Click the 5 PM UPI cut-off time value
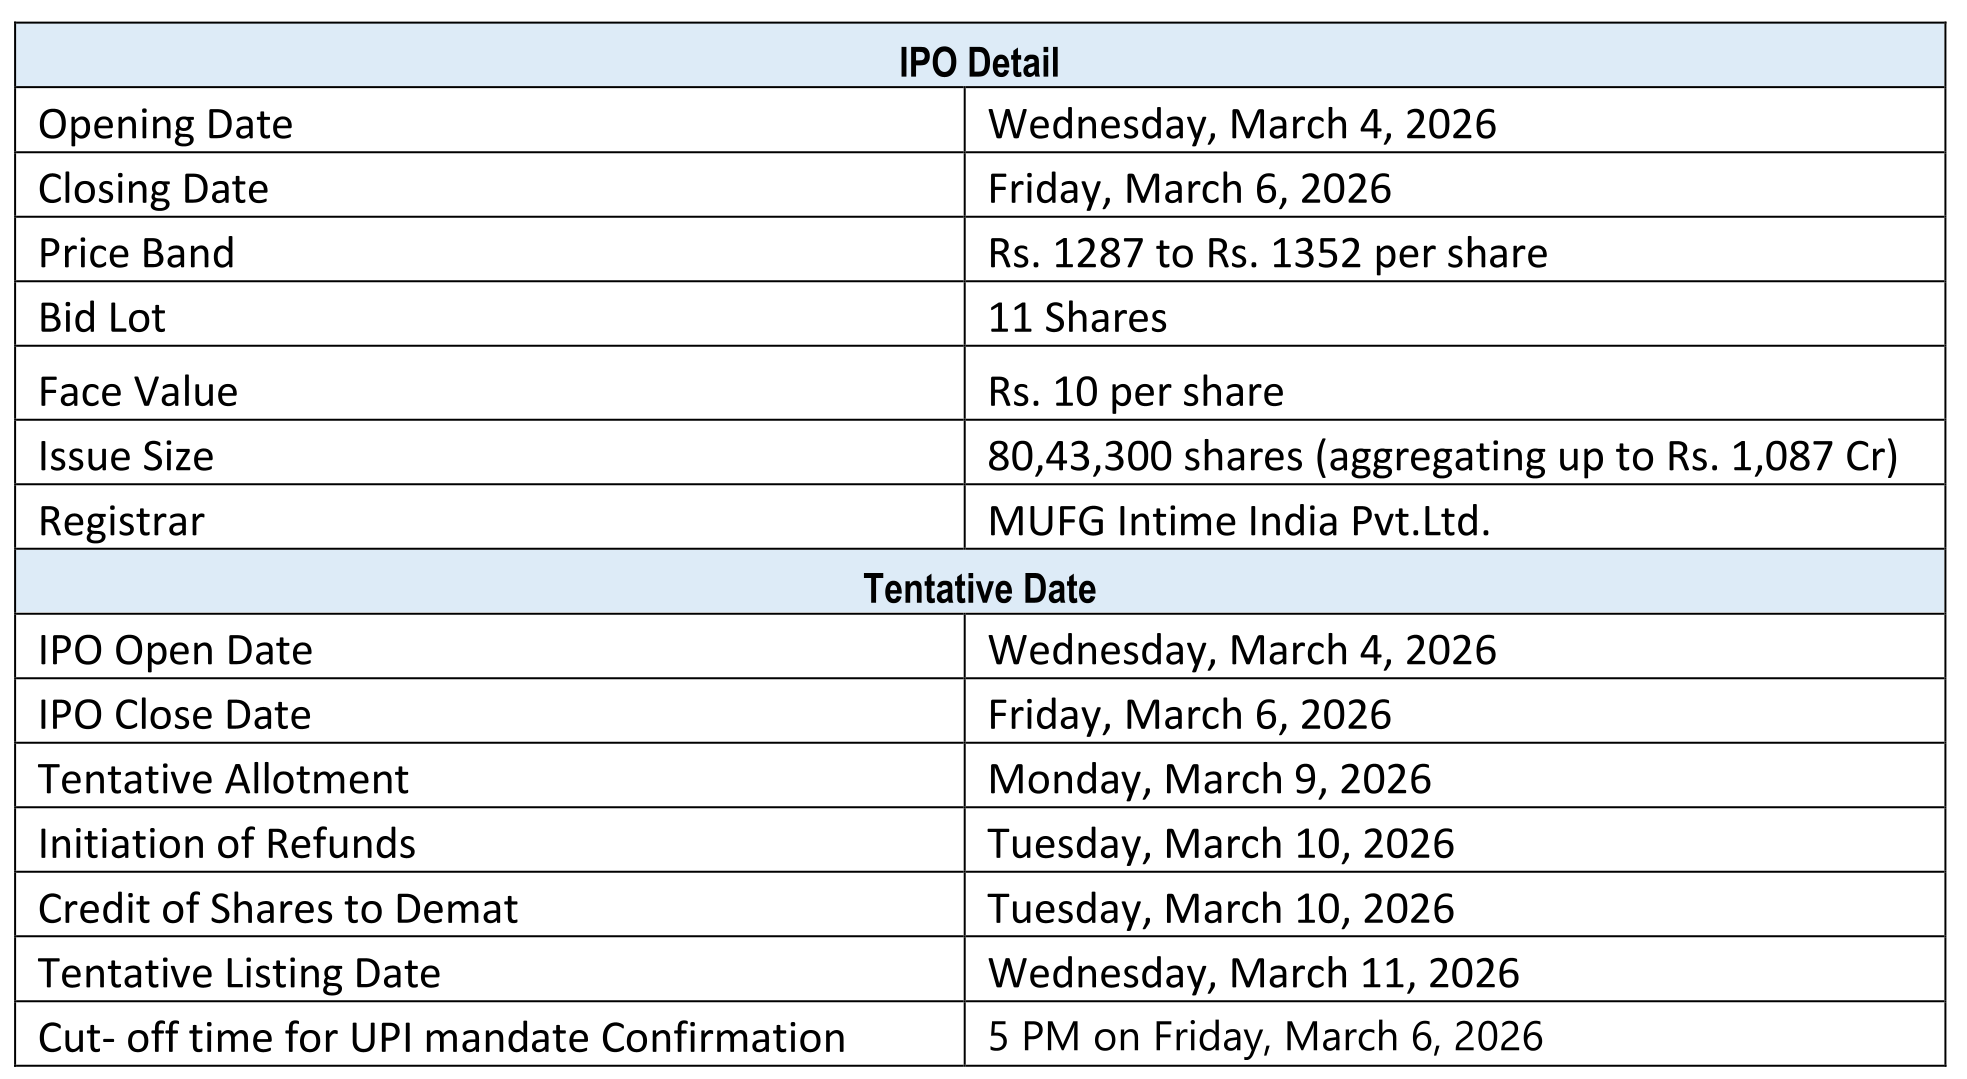 1265,1037
